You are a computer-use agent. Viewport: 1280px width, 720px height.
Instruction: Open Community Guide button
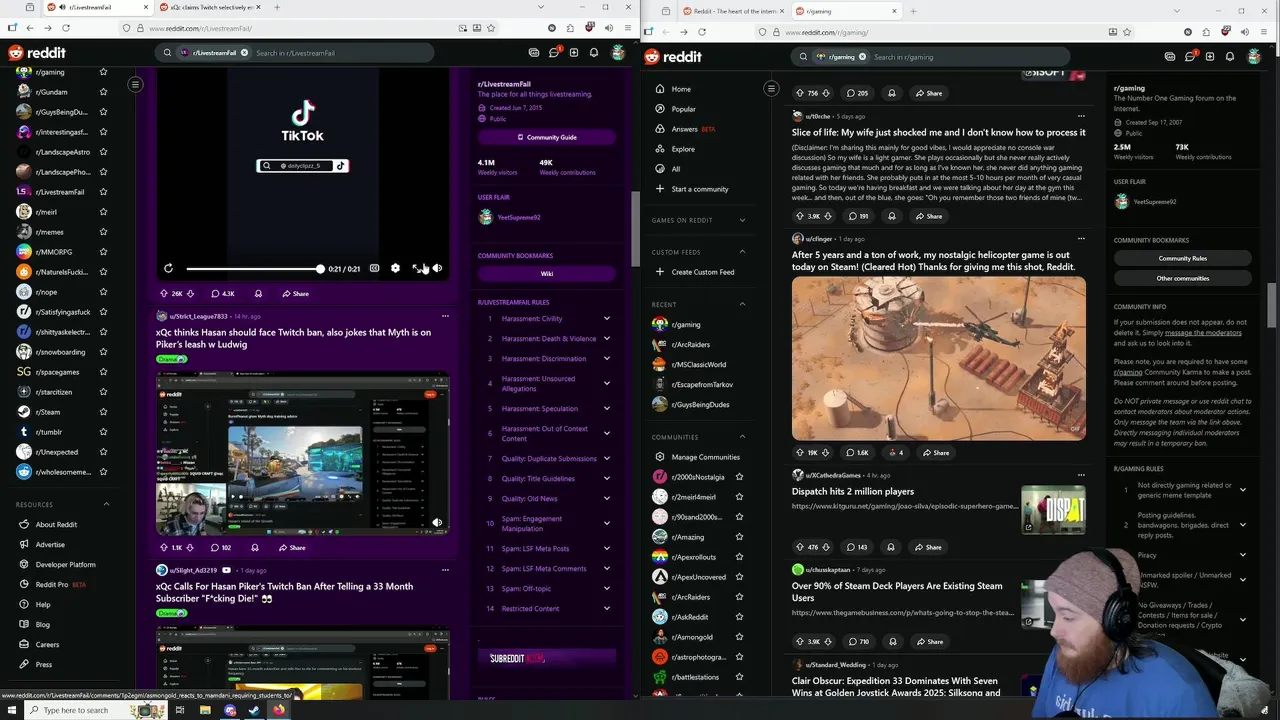(546, 137)
